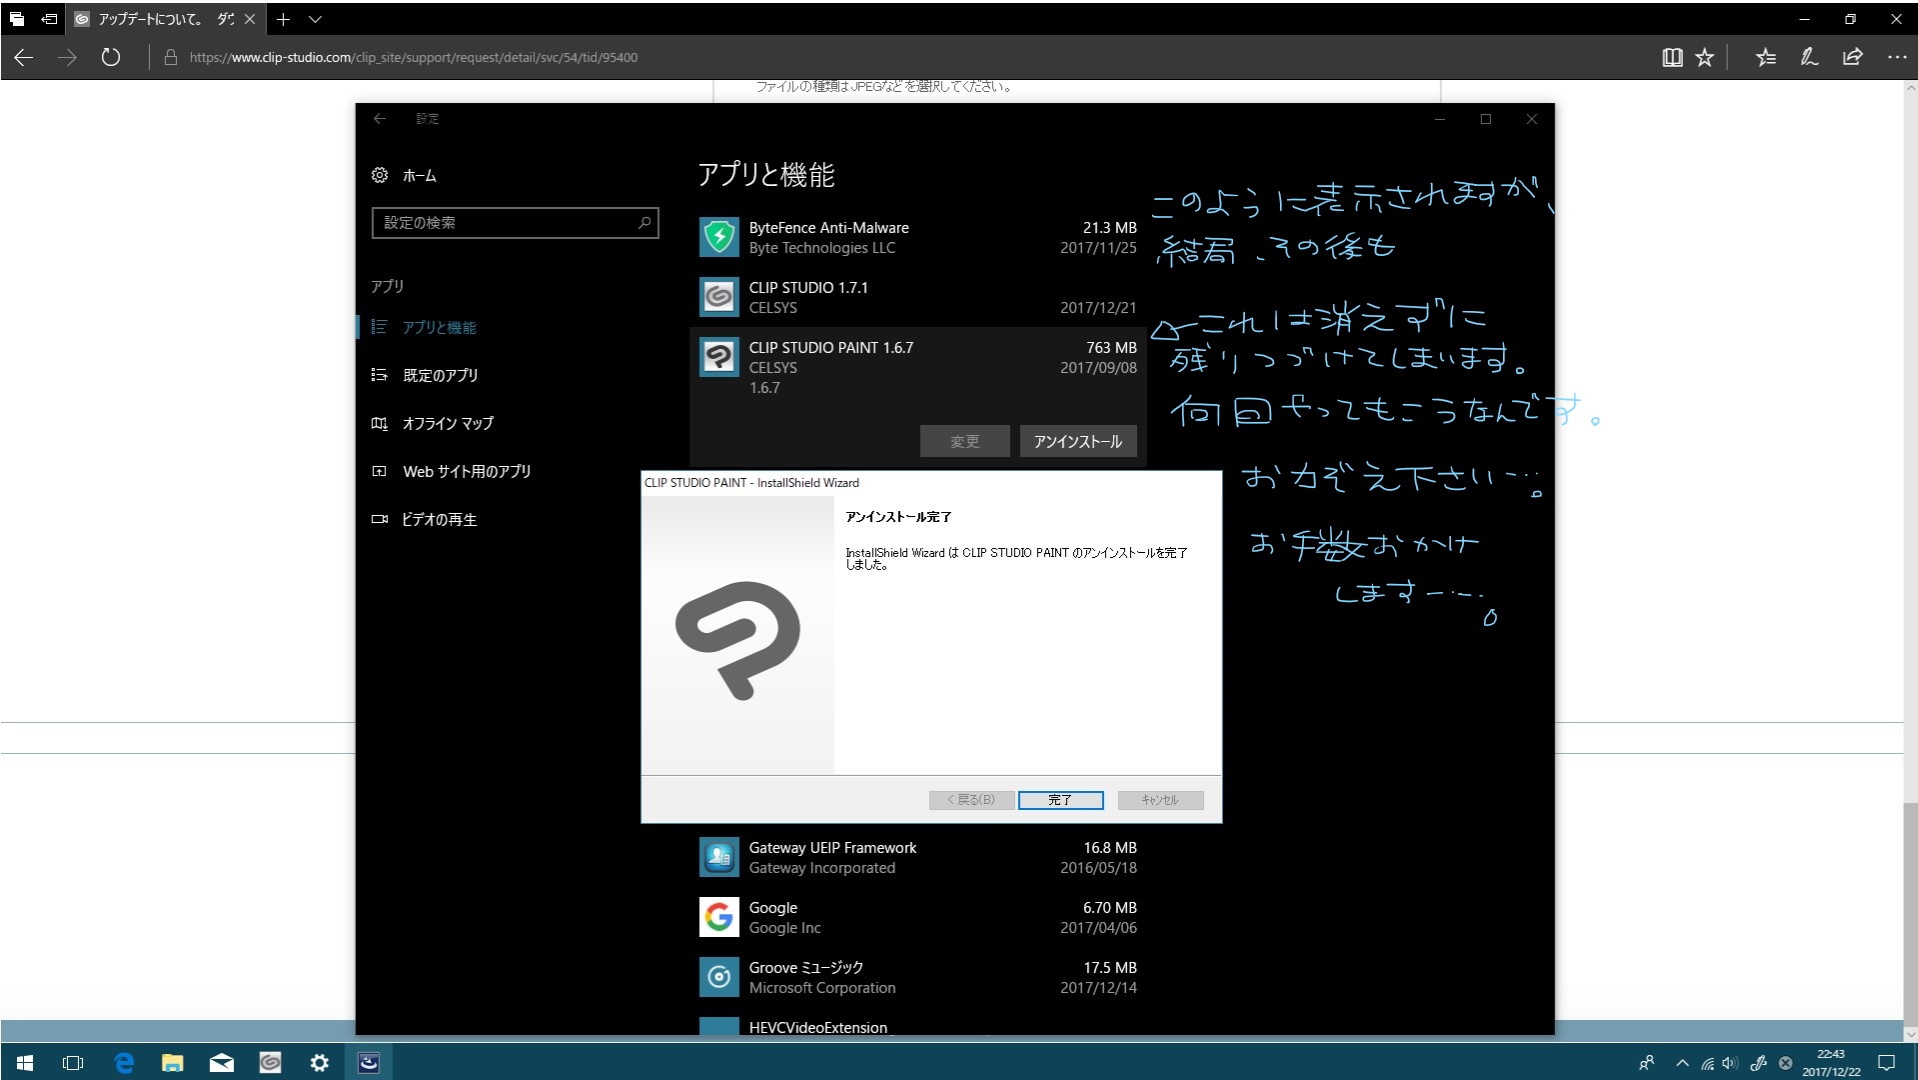Click the taskbar clock 22:43

1832,1063
